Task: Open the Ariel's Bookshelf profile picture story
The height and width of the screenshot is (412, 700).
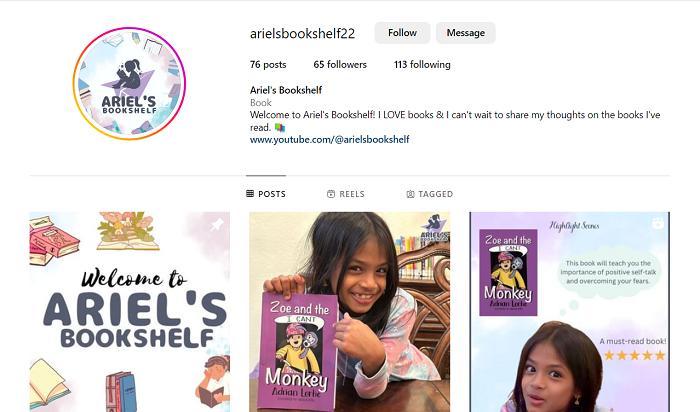Action: (129, 83)
